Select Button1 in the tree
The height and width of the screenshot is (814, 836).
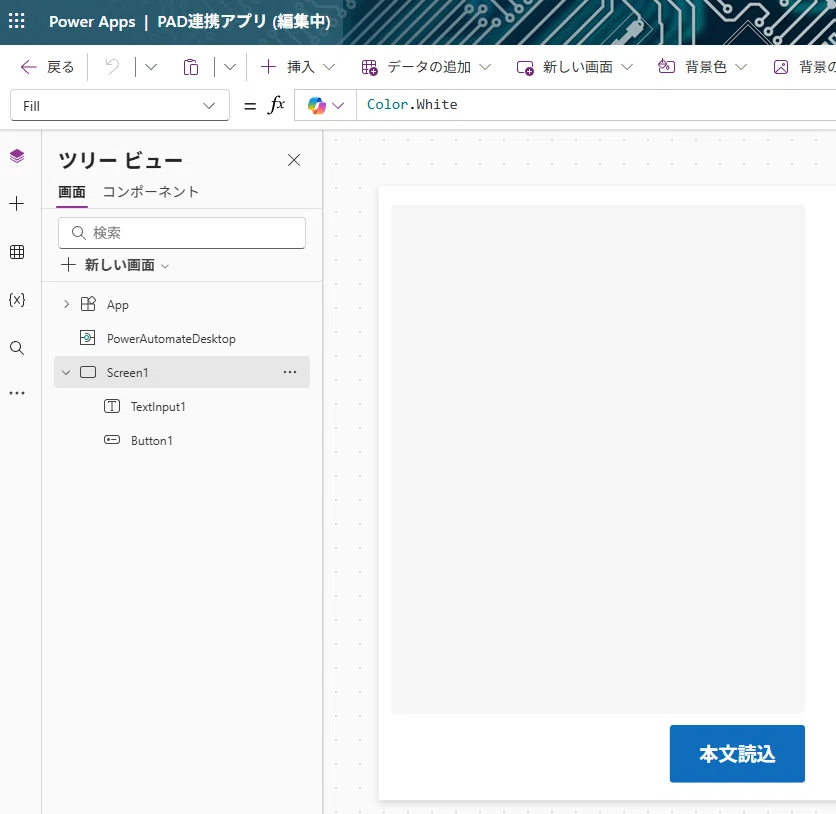pyautogui.click(x=152, y=441)
